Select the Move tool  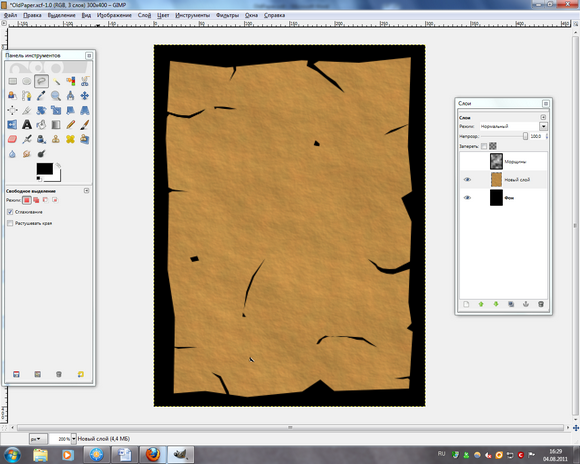click(x=85, y=96)
